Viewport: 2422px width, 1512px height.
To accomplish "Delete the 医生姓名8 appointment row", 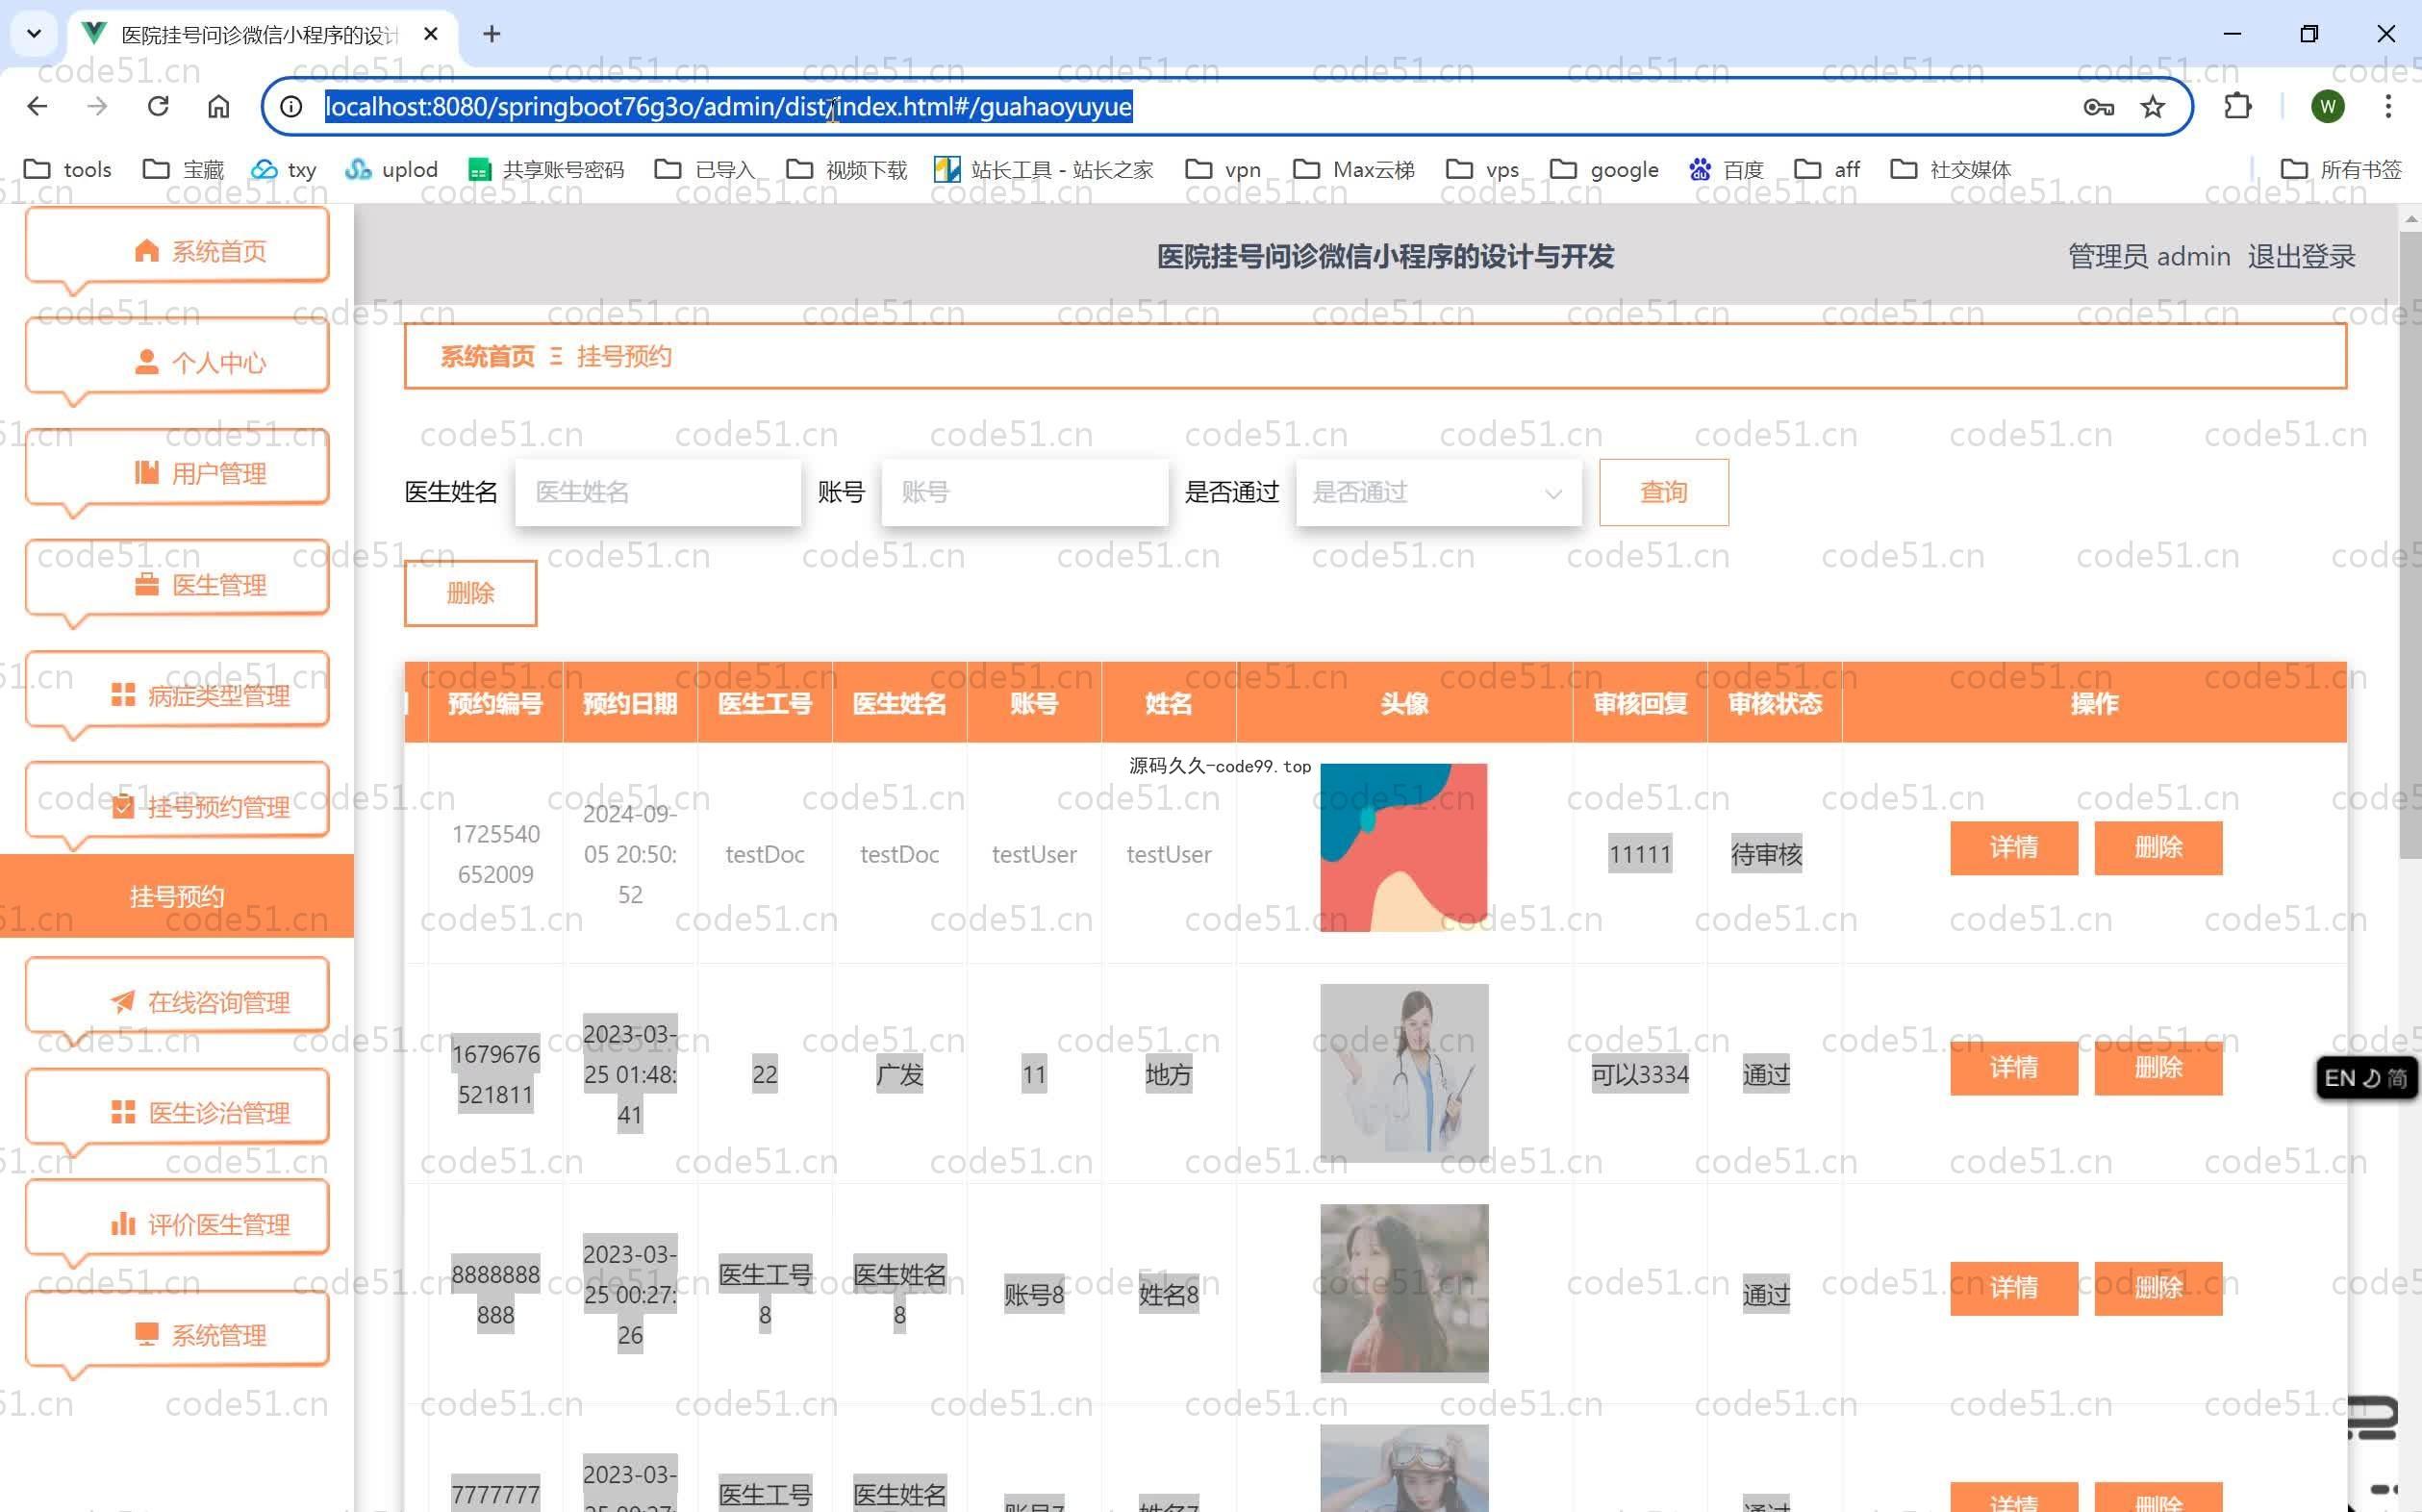I will click(x=2159, y=1288).
